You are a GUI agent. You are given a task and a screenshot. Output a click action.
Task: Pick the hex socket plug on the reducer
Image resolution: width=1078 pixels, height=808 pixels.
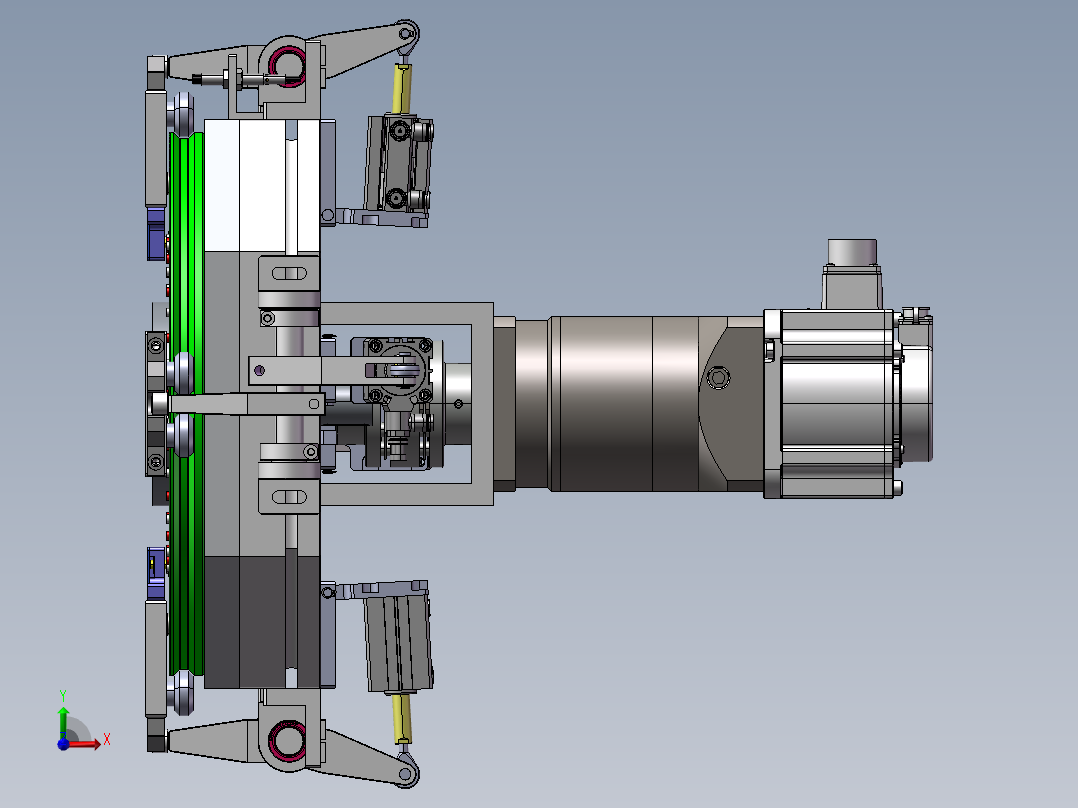[718, 378]
